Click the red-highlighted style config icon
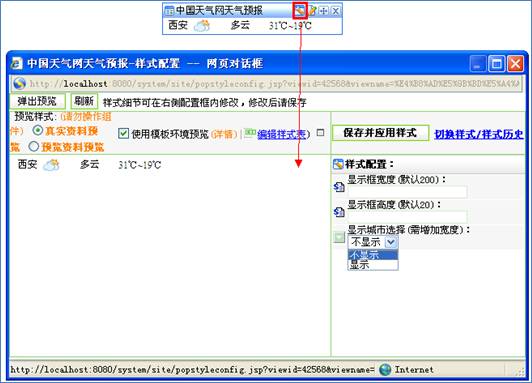 tap(300, 11)
